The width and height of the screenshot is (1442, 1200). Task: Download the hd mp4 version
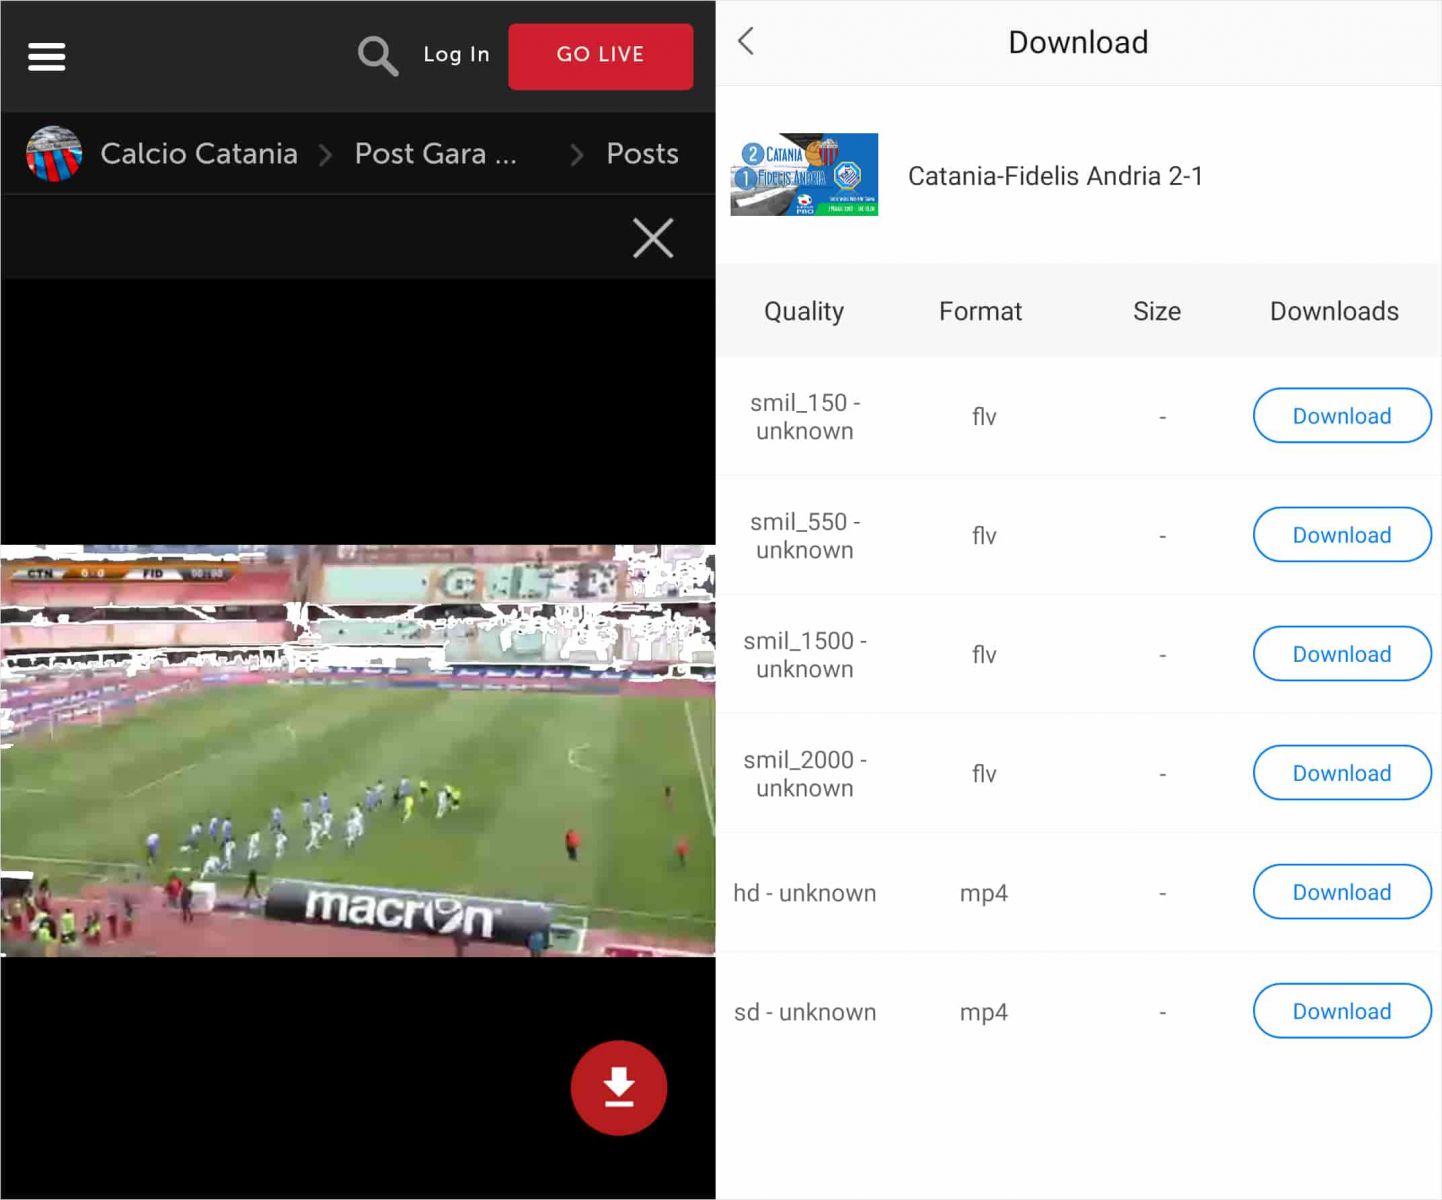(1342, 891)
